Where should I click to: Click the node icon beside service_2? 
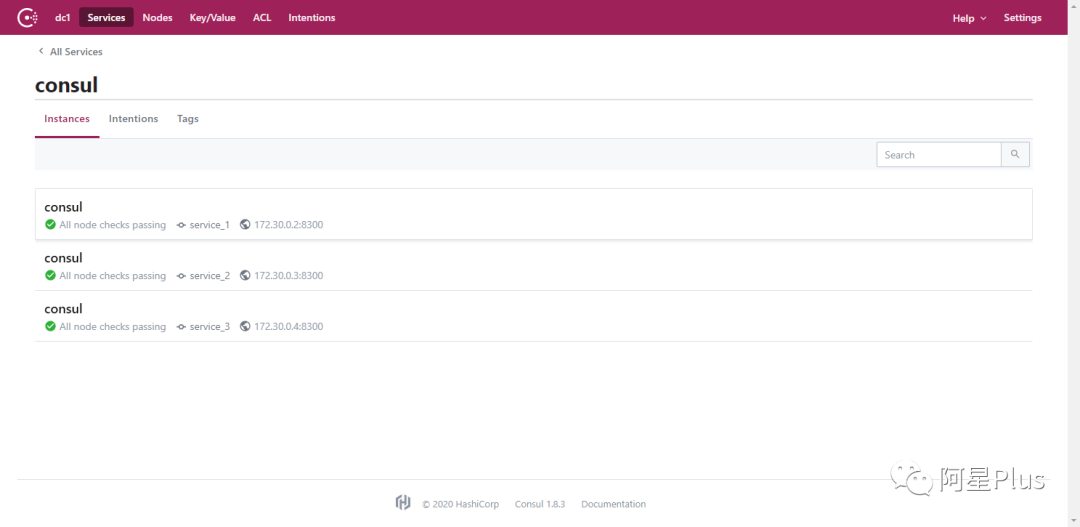(181, 276)
